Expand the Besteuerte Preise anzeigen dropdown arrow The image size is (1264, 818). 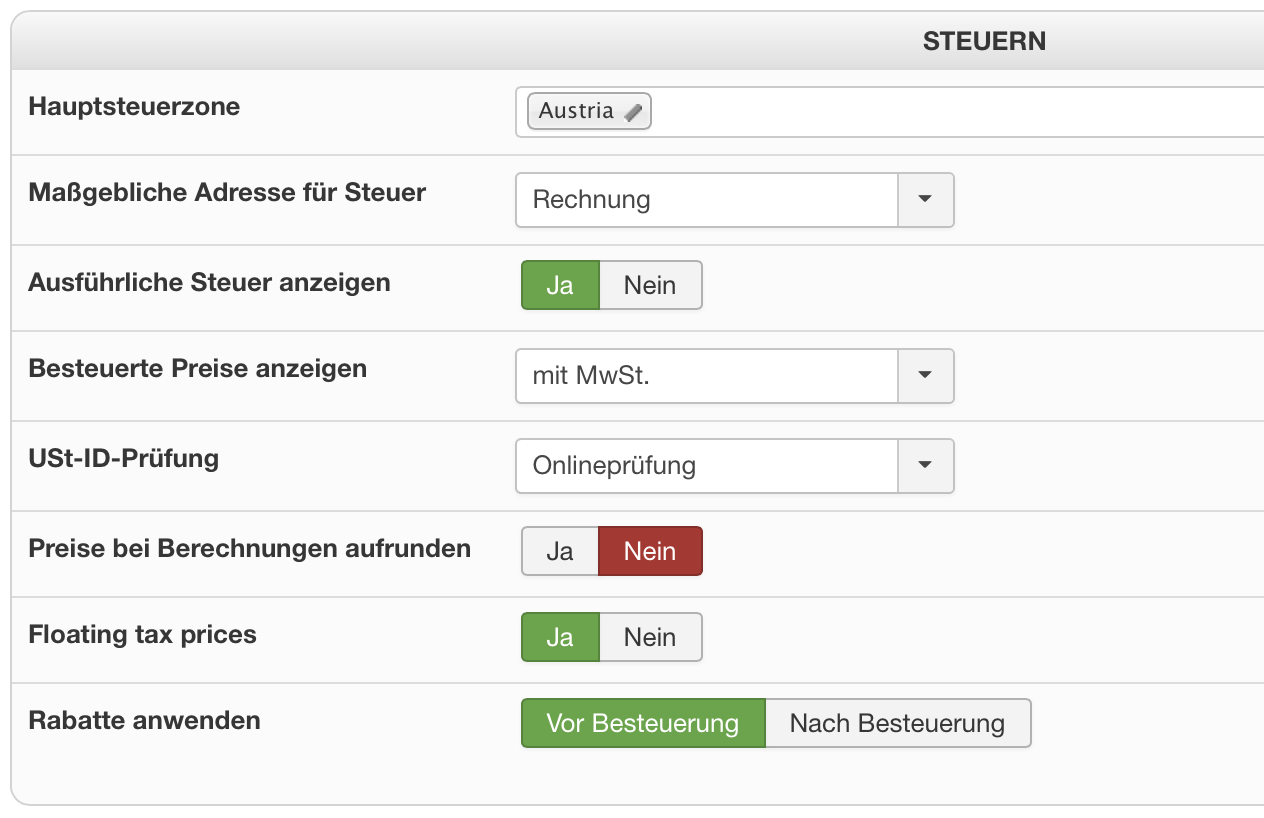click(x=925, y=375)
